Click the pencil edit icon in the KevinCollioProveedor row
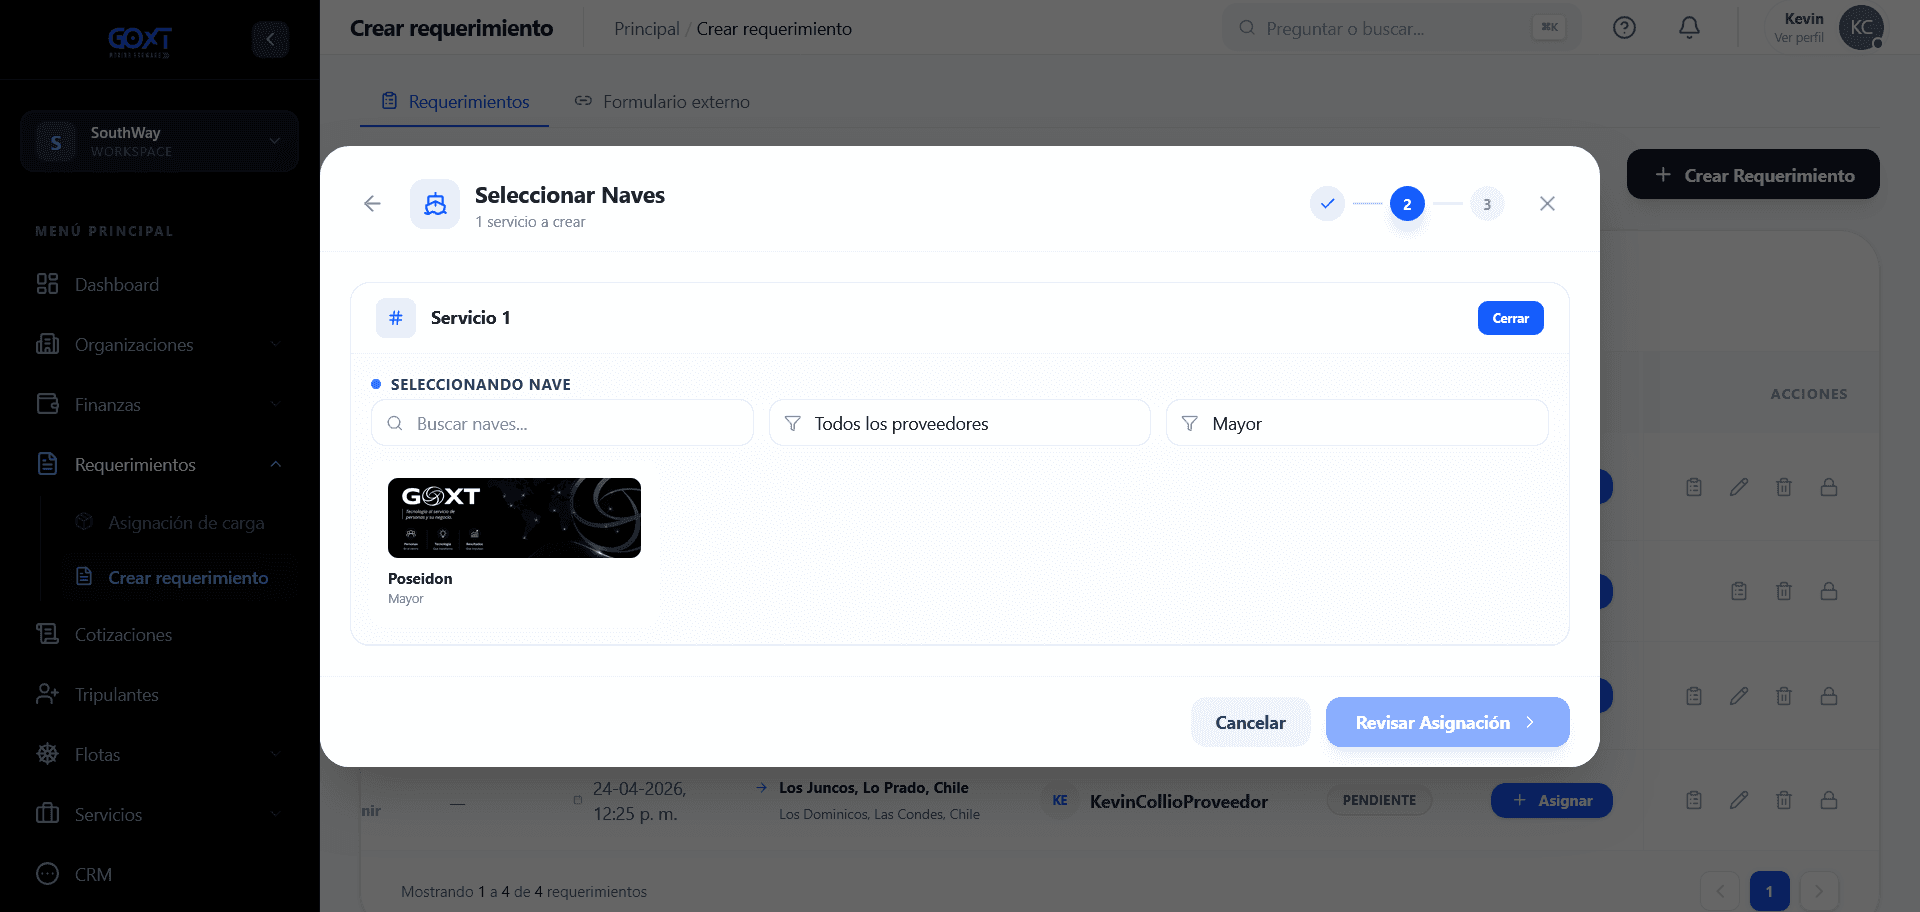The image size is (1920, 912). [x=1739, y=800]
